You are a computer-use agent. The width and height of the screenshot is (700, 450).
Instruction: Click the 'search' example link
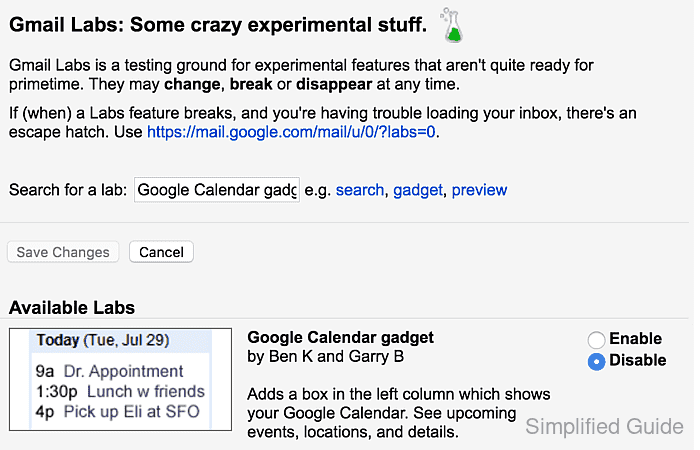coord(360,190)
